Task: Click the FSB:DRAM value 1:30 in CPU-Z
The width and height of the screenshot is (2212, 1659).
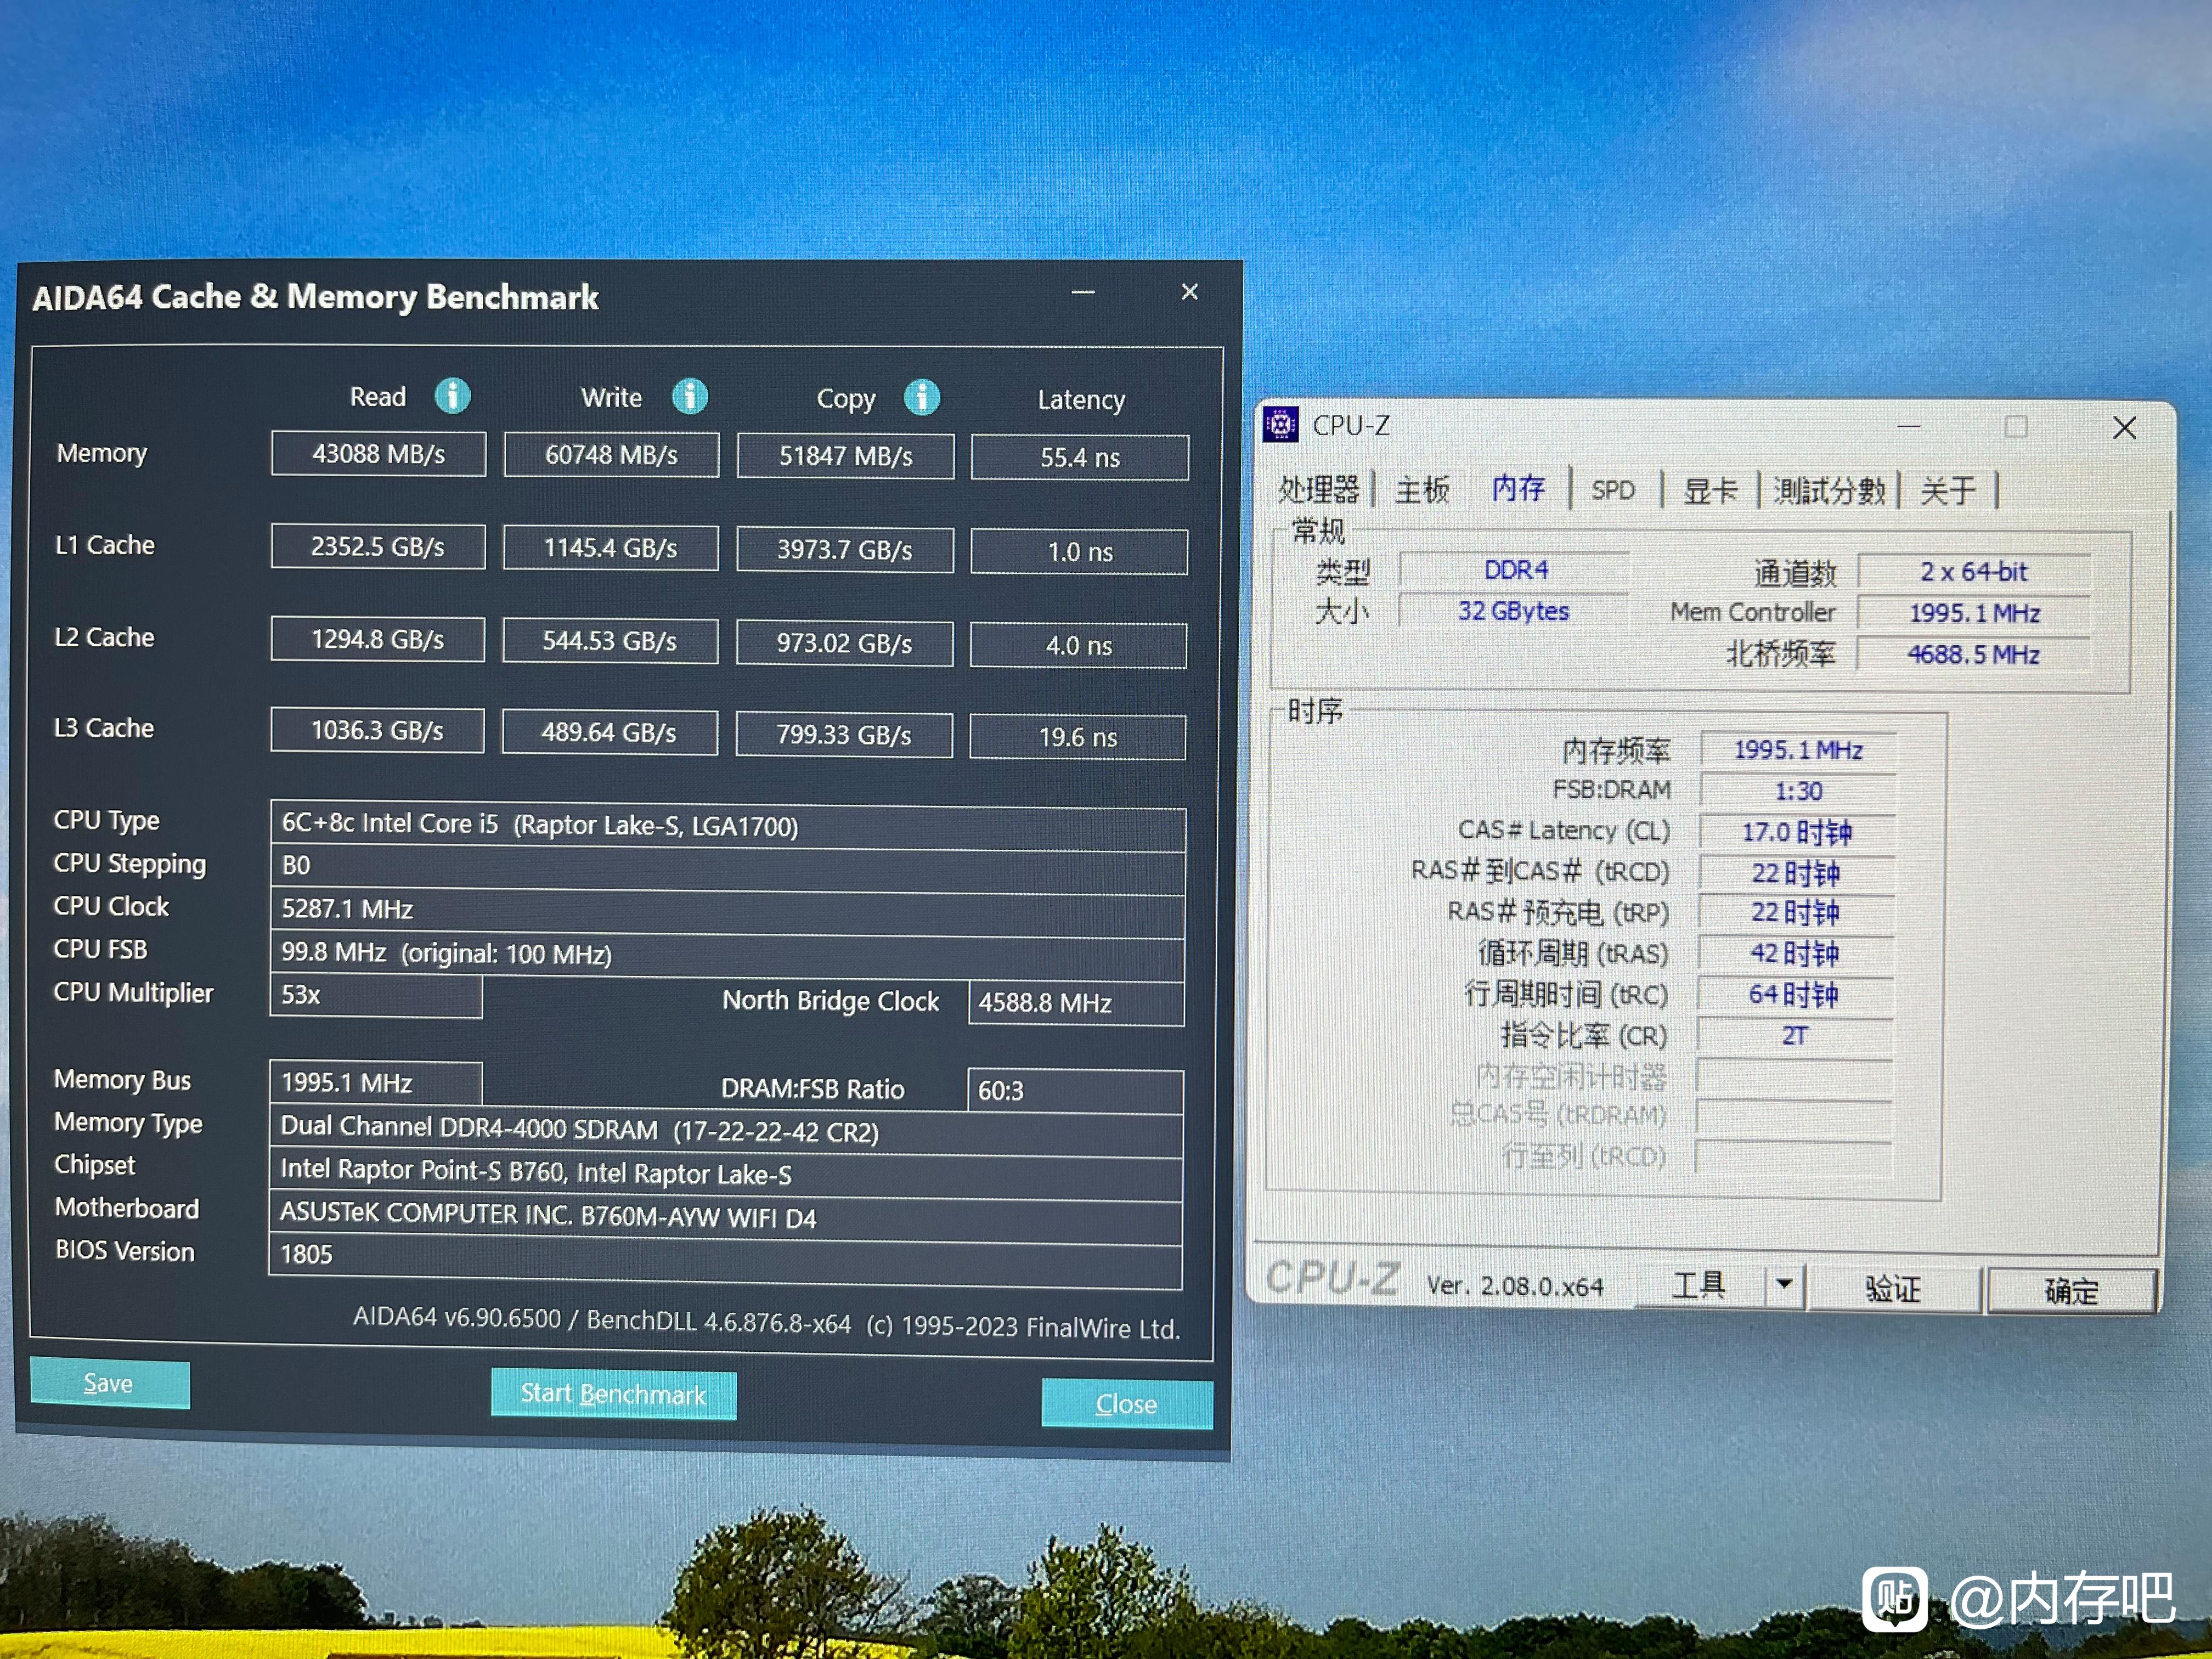Action: tap(1797, 791)
